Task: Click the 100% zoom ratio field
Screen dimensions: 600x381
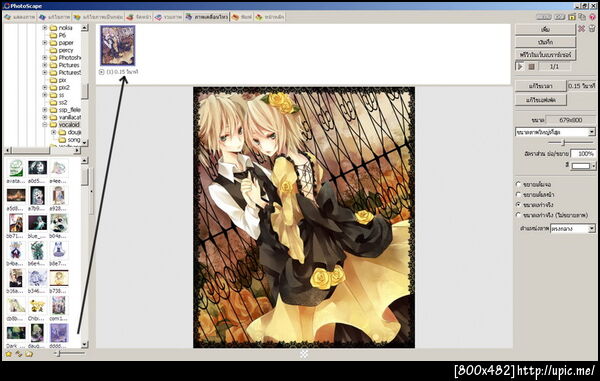Action: coord(583,153)
